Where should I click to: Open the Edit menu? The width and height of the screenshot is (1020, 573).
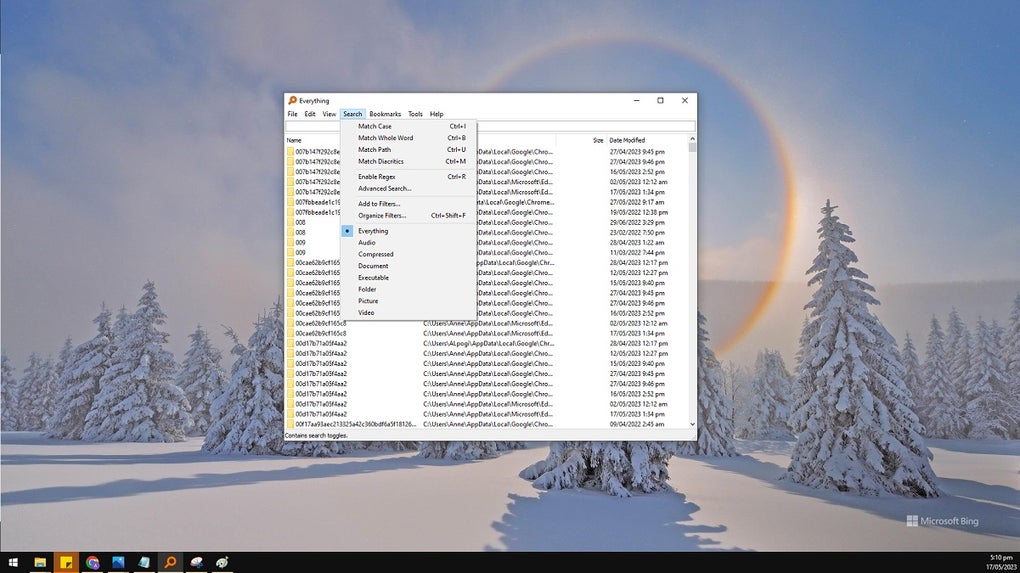click(310, 114)
